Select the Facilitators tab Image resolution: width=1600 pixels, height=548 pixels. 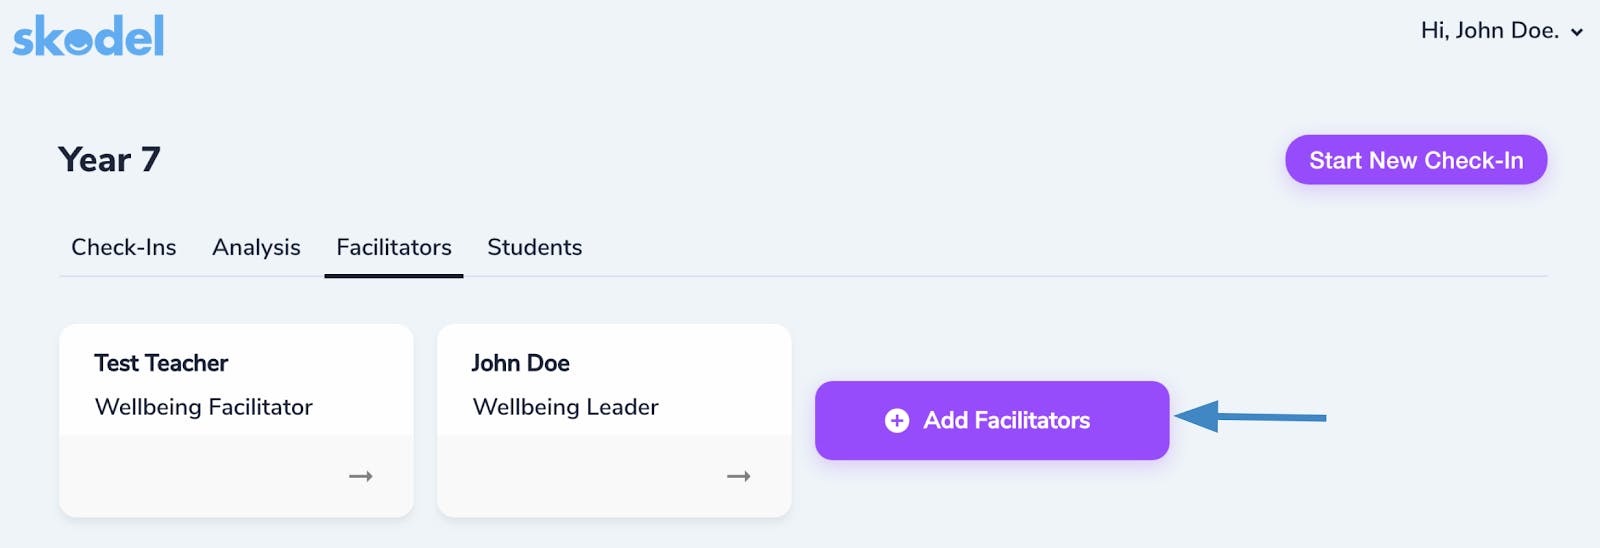394,247
